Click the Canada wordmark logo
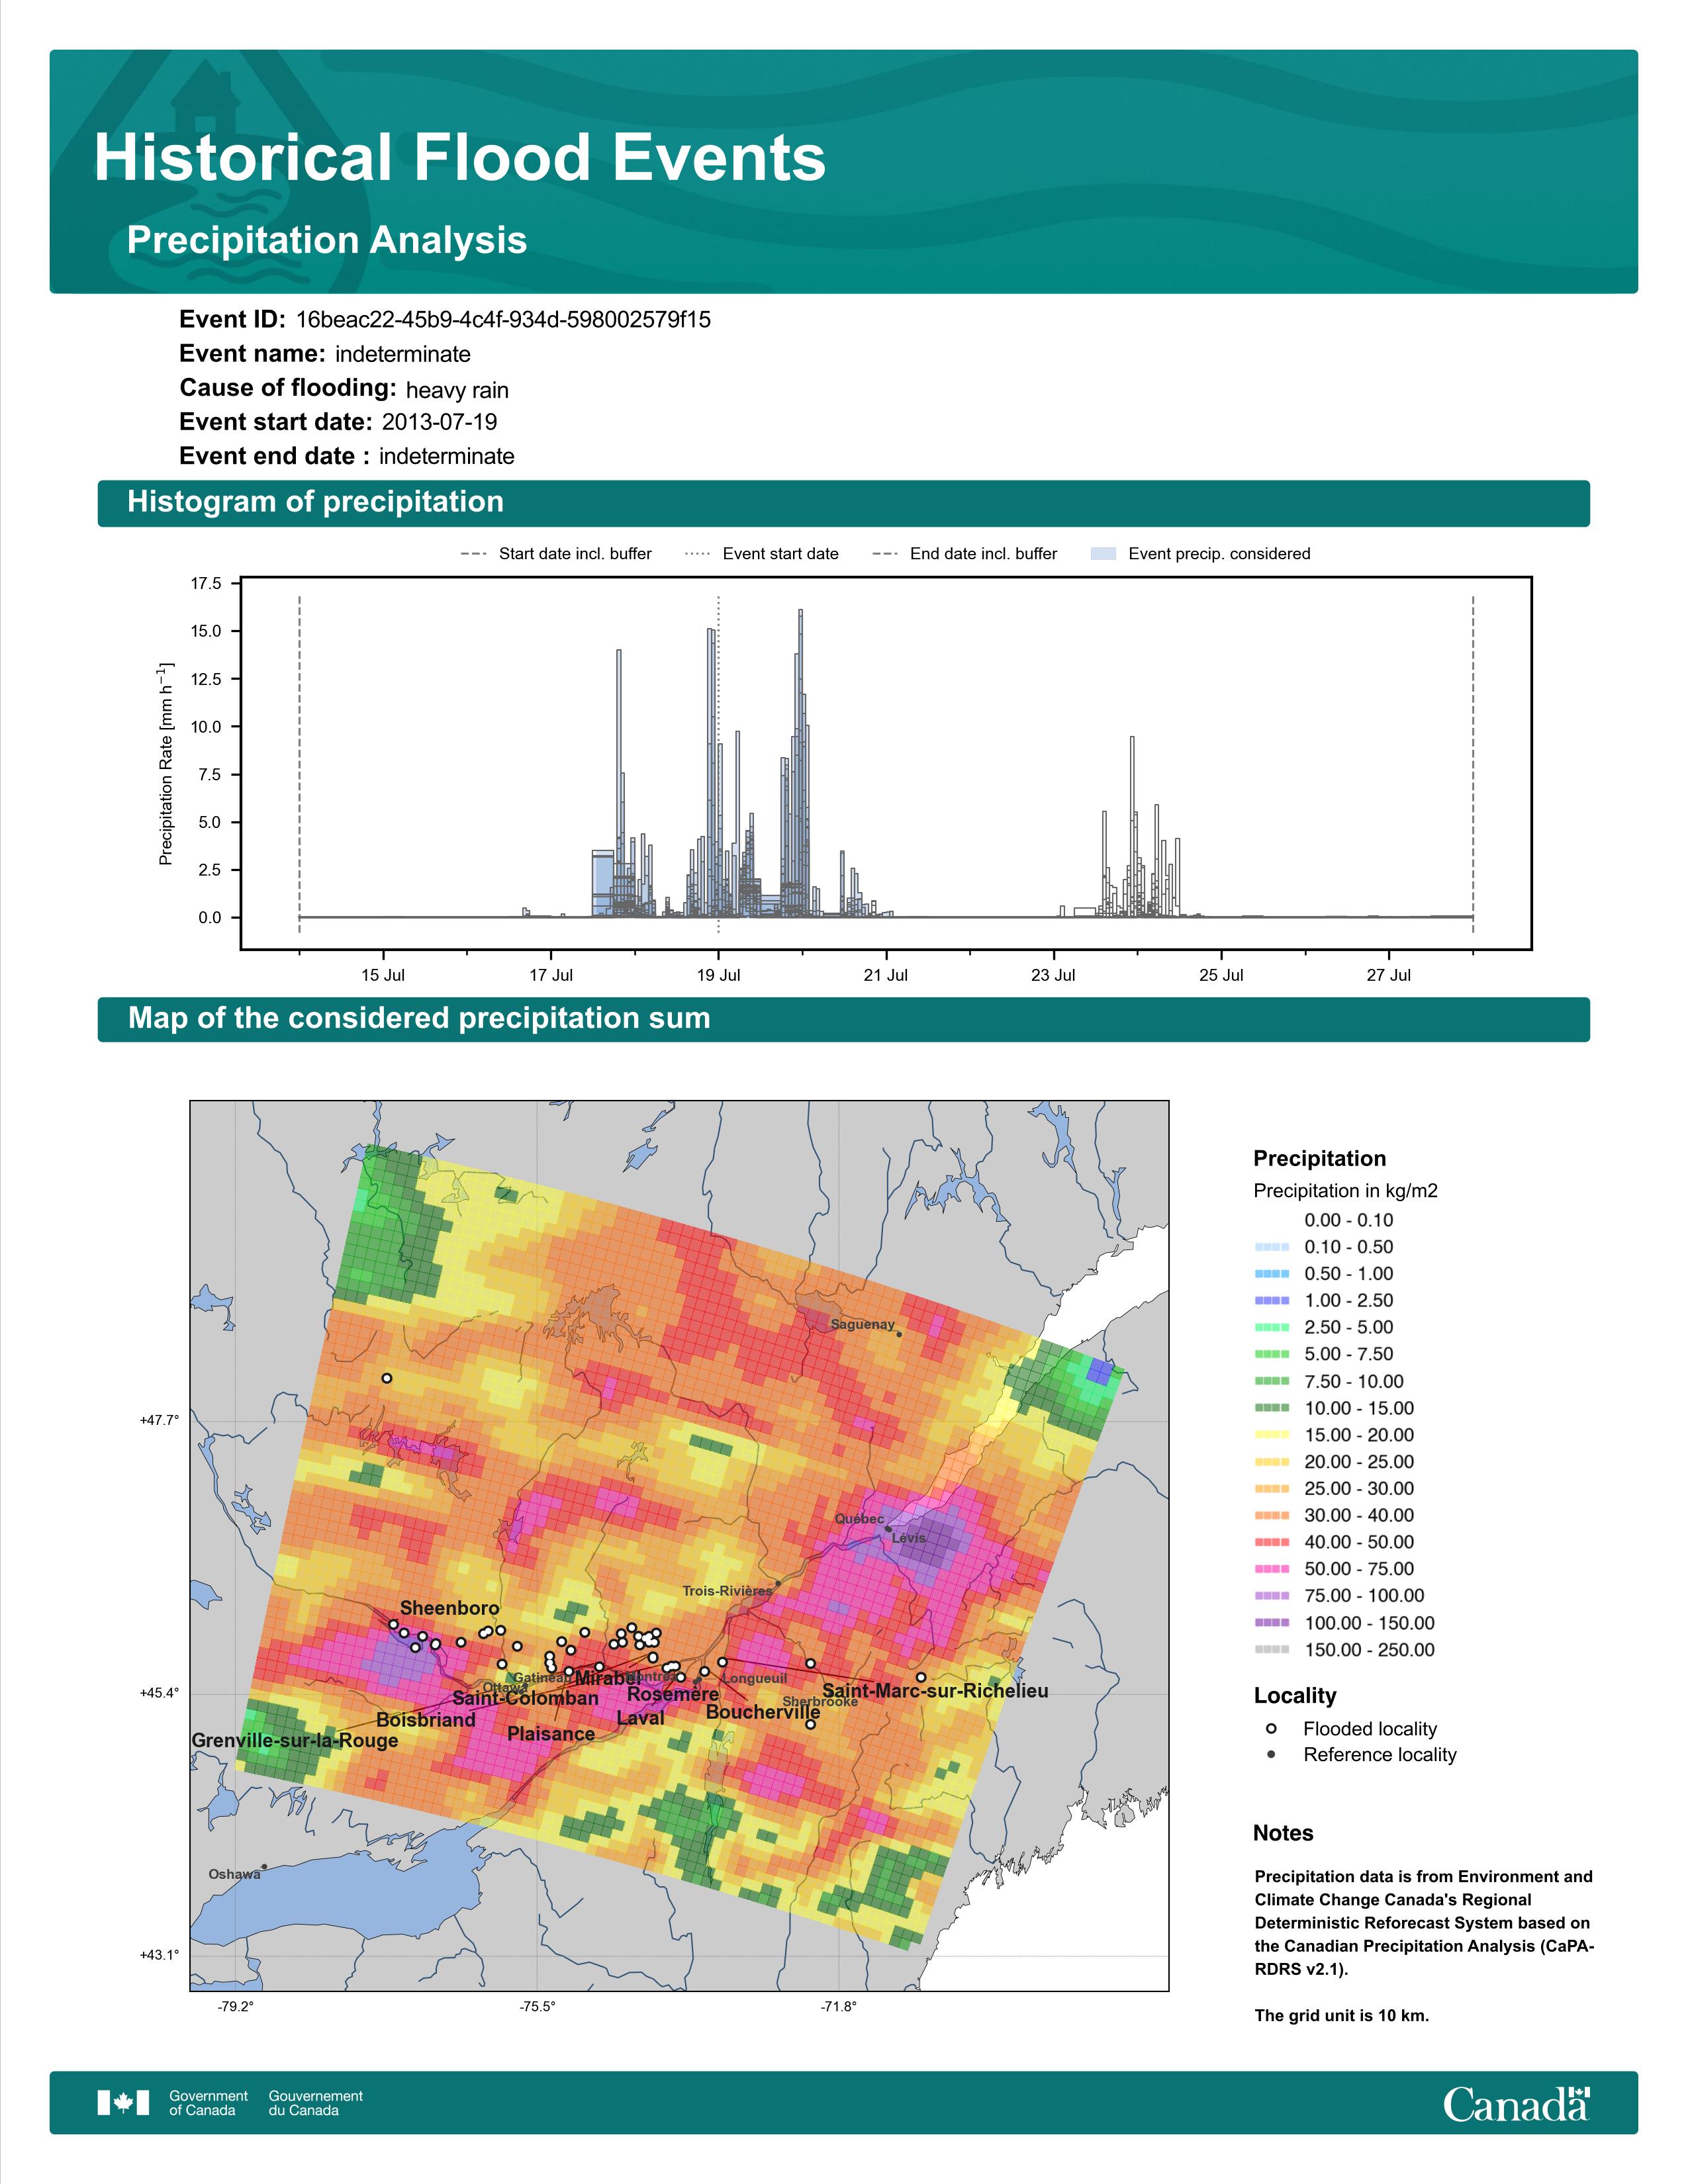This screenshot has width=1688, height=2184. coord(1516,2104)
